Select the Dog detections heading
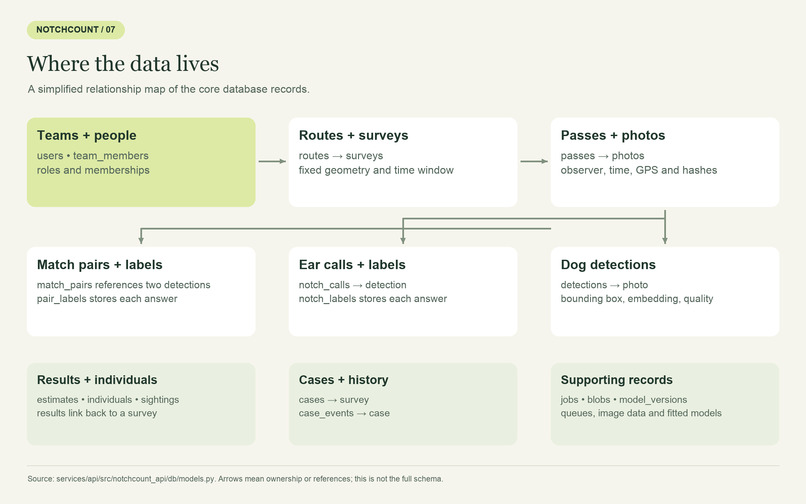The image size is (806, 504). tap(608, 264)
